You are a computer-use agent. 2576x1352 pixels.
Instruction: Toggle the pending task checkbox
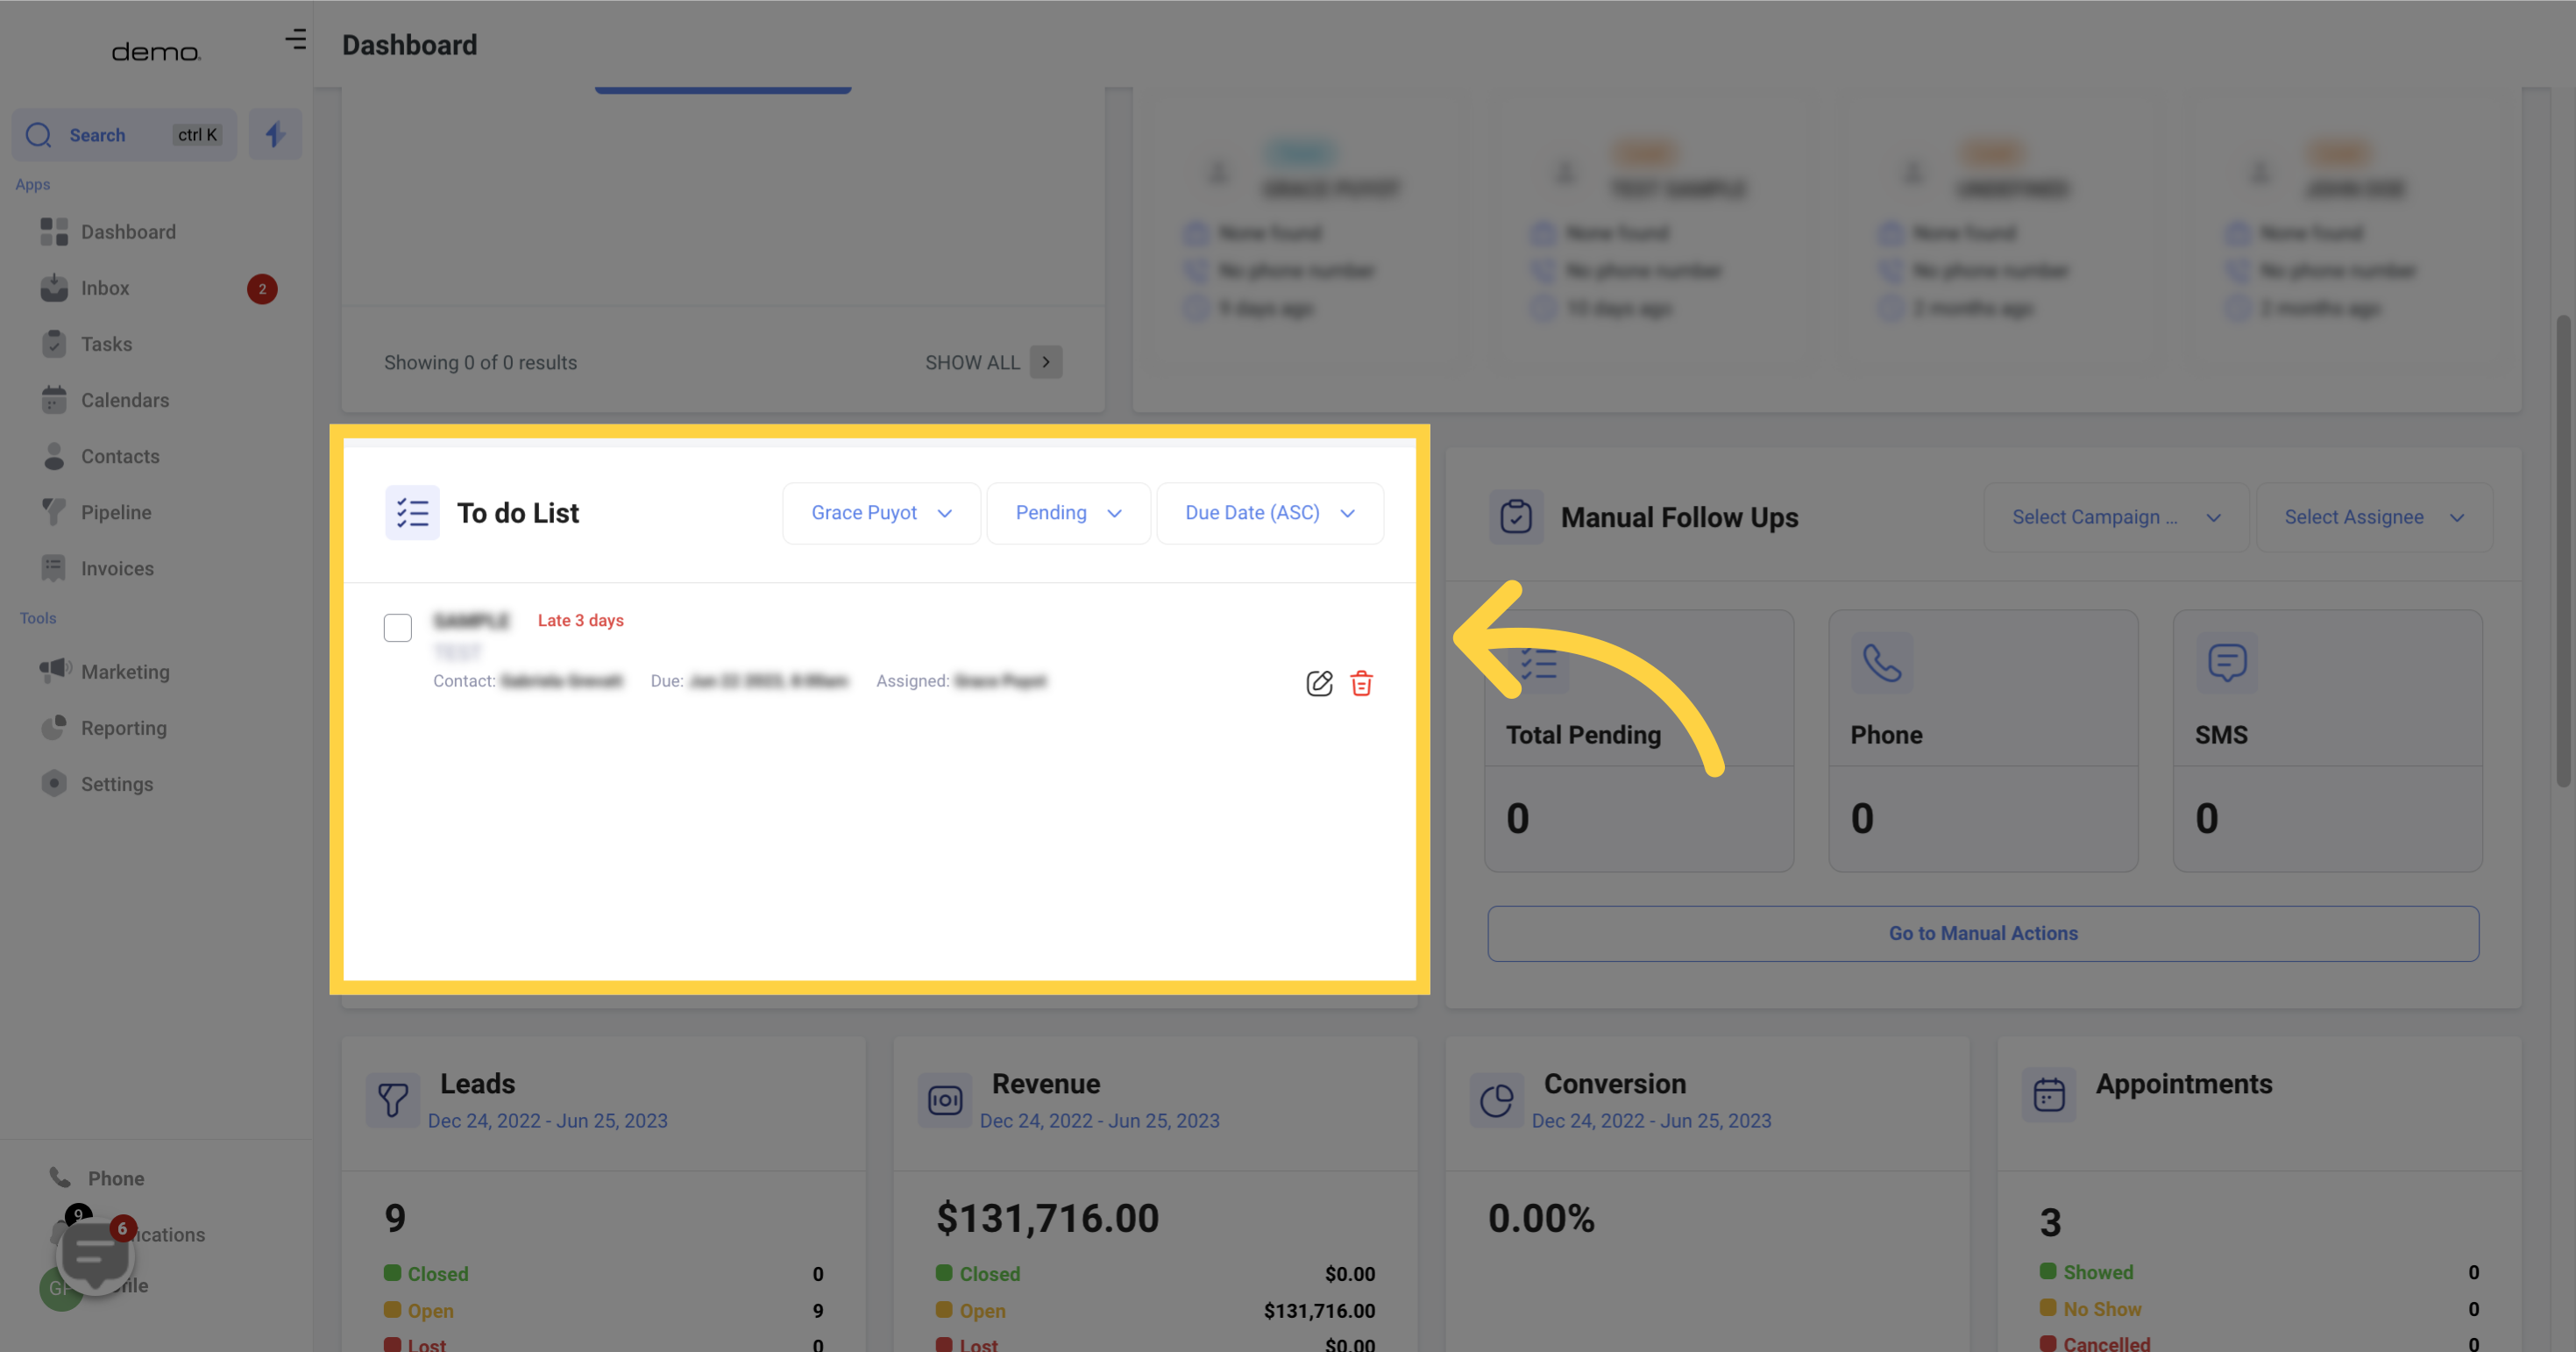[x=397, y=628]
